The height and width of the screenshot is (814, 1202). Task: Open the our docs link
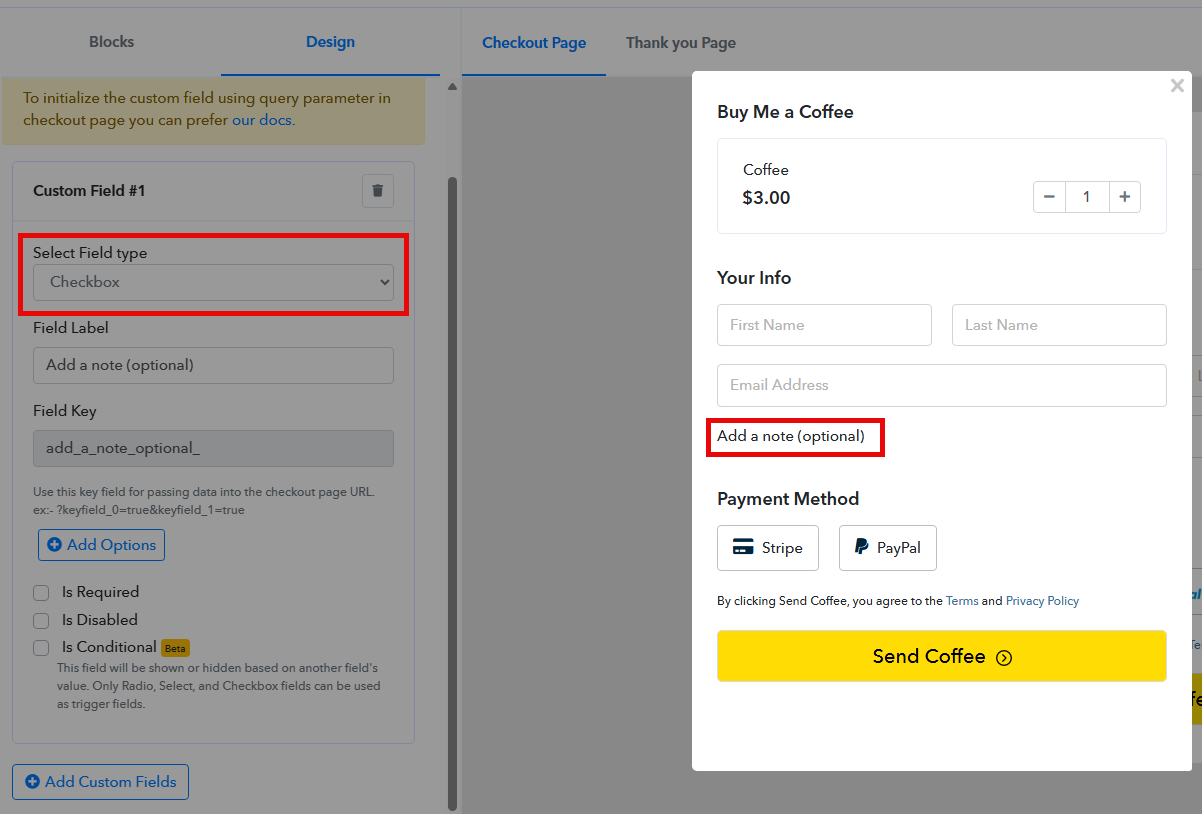[263, 120]
